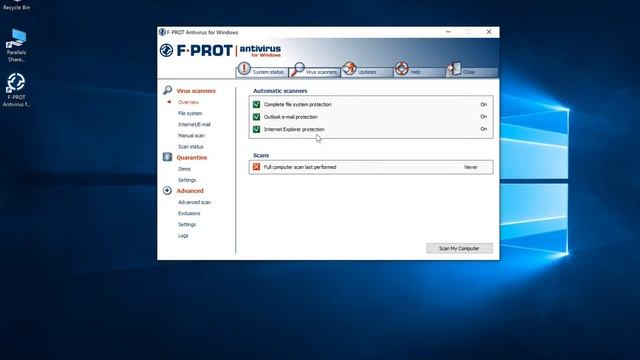Screen dimensions: 640x360
Task: Click the Virus scanners magnifier icon in toolbar
Action: pyautogui.click(x=298, y=69)
